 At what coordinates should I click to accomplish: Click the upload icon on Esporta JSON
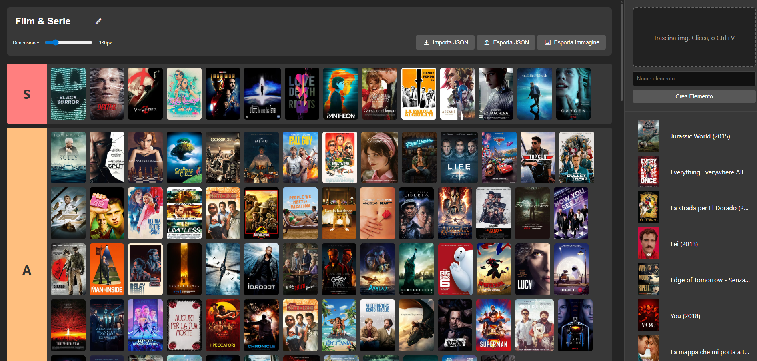[487, 42]
